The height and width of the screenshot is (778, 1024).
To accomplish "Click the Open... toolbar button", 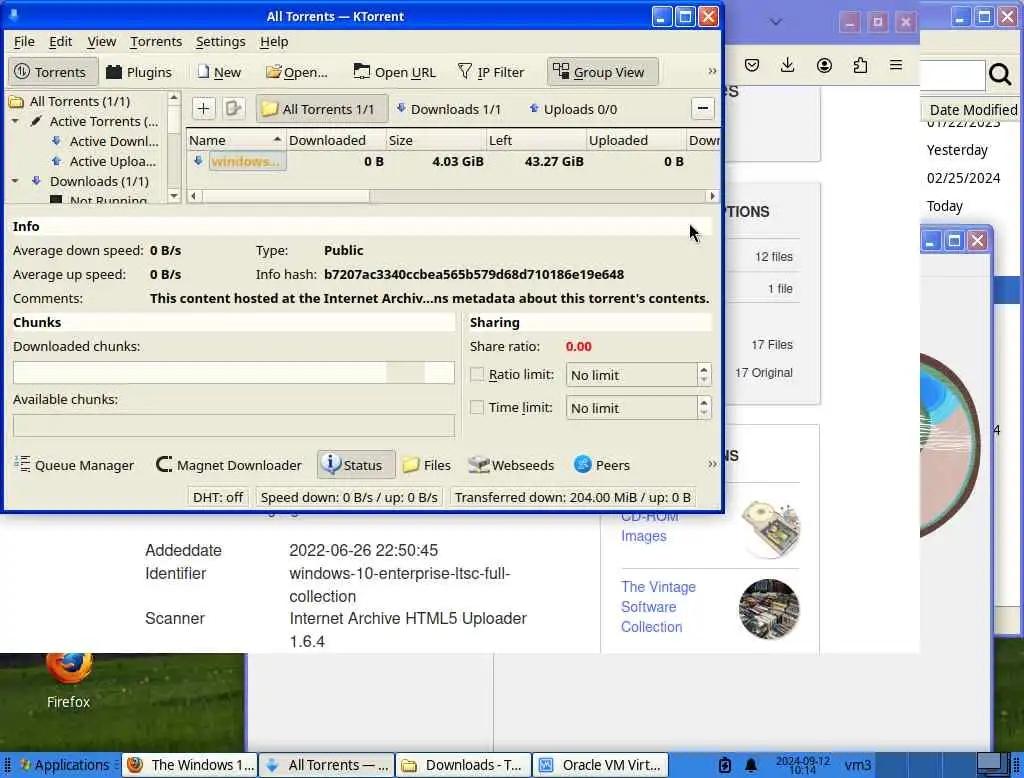I will 296,72.
